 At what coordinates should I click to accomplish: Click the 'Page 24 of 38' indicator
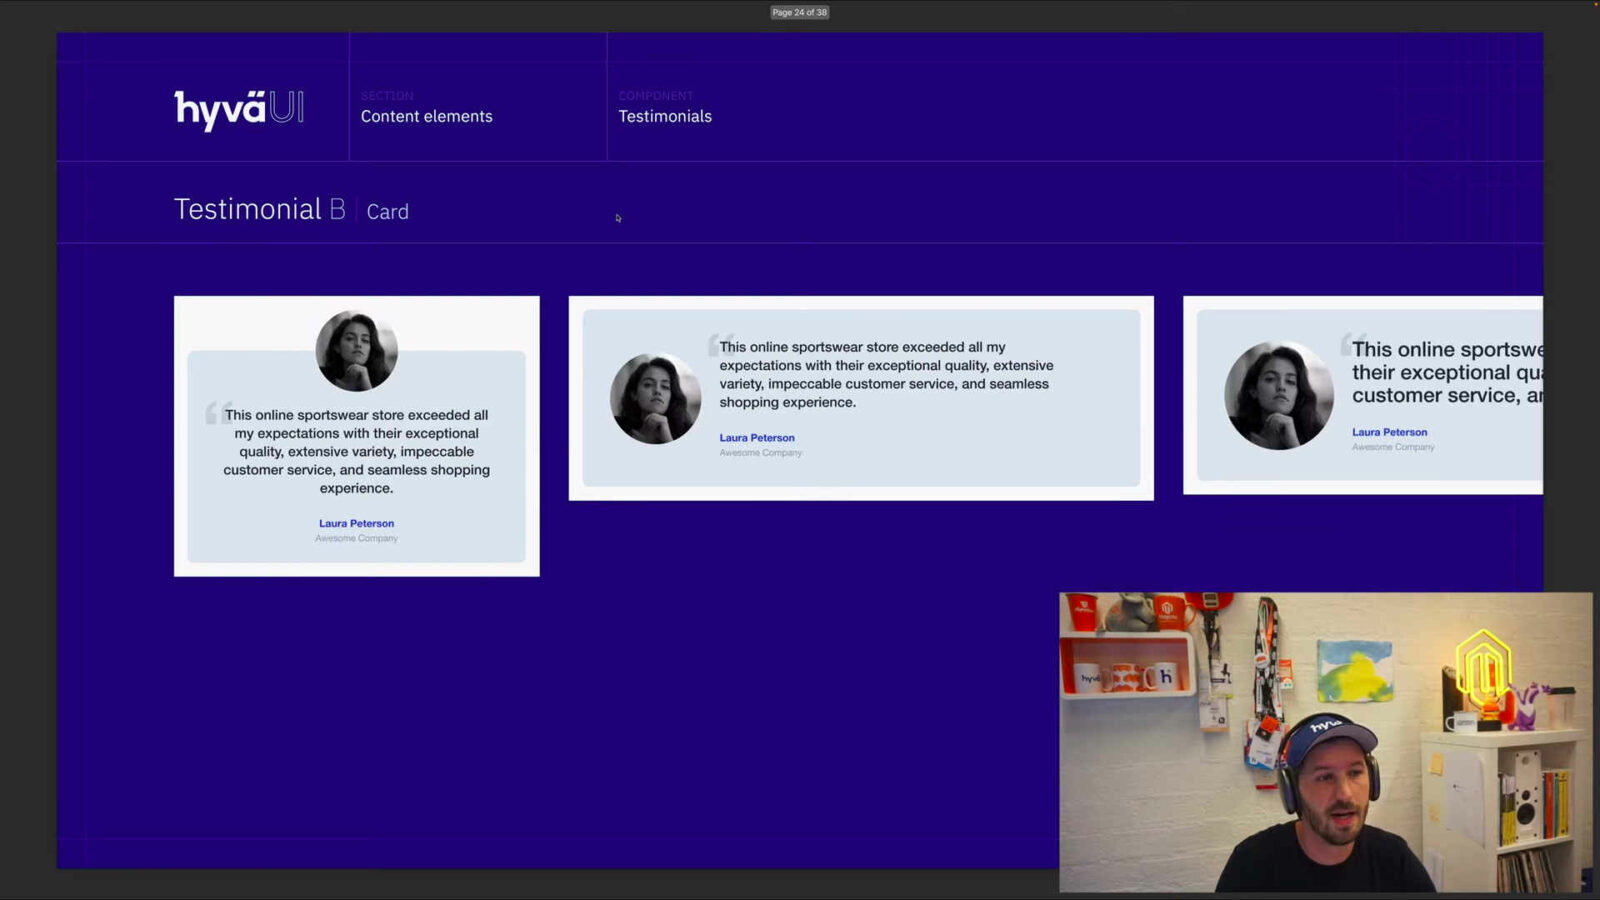tap(799, 12)
